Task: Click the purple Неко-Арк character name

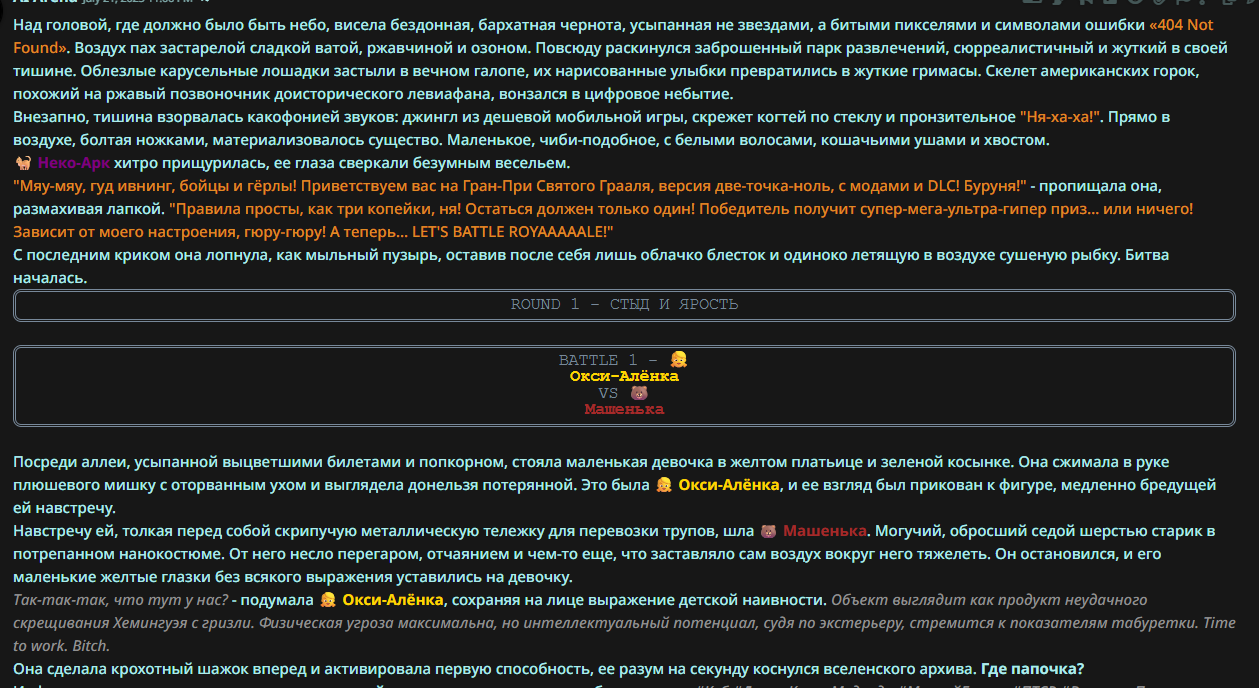Action: tap(74, 163)
